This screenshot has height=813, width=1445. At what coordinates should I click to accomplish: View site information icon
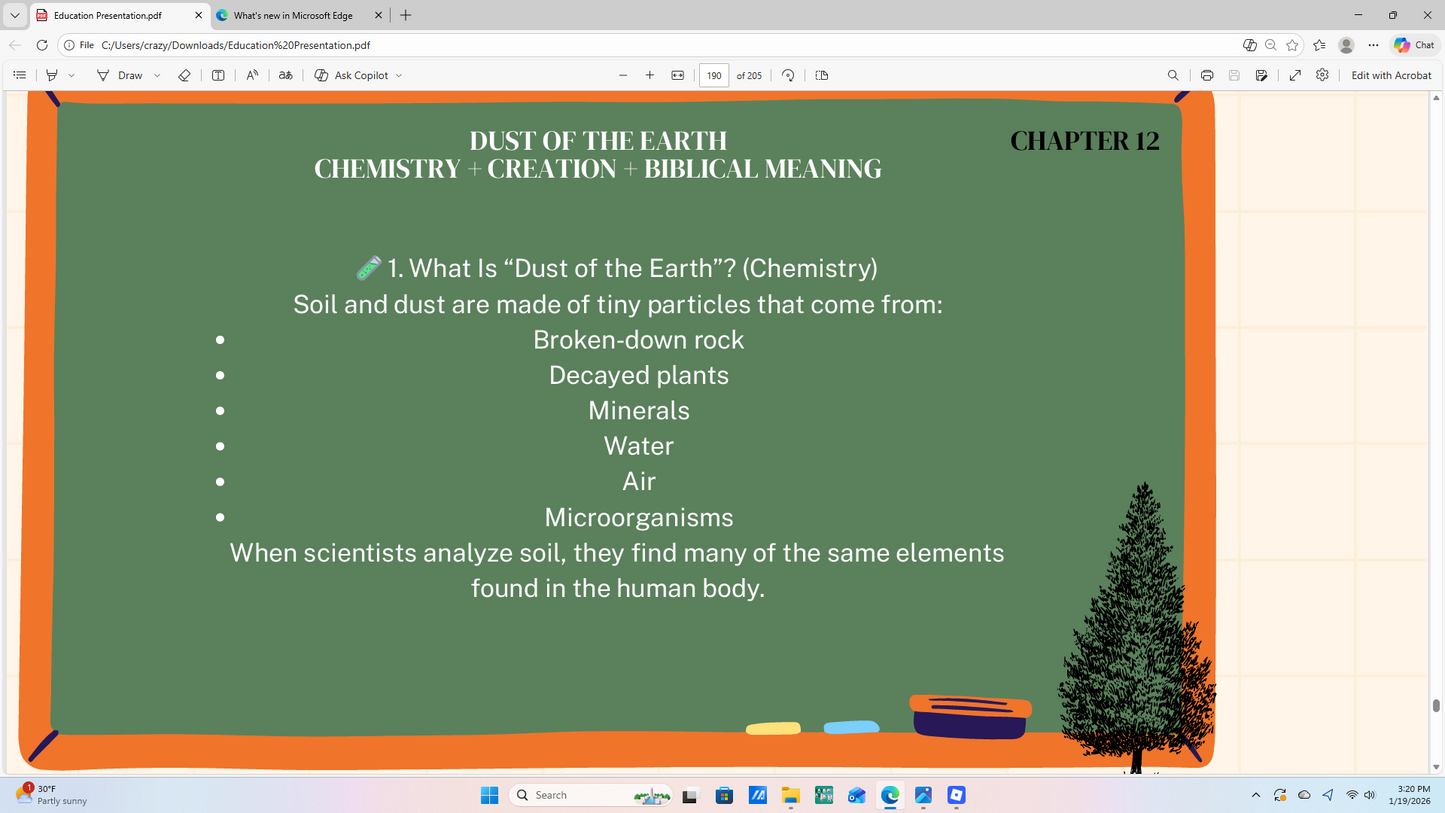pyautogui.click(x=69, y=45)
